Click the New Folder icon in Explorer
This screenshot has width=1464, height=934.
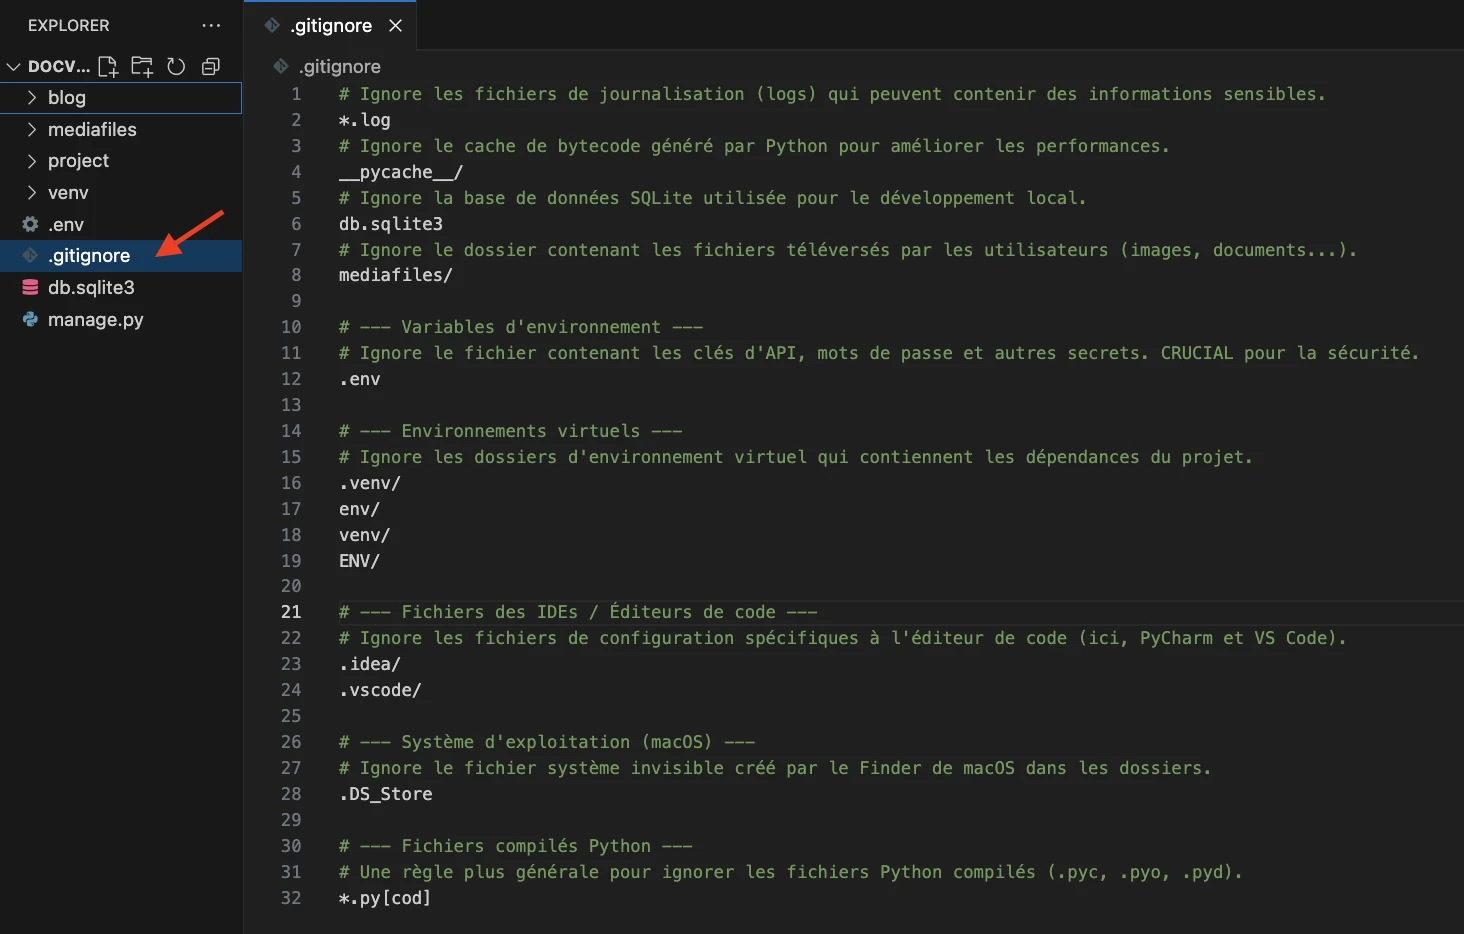pos(142,67)
